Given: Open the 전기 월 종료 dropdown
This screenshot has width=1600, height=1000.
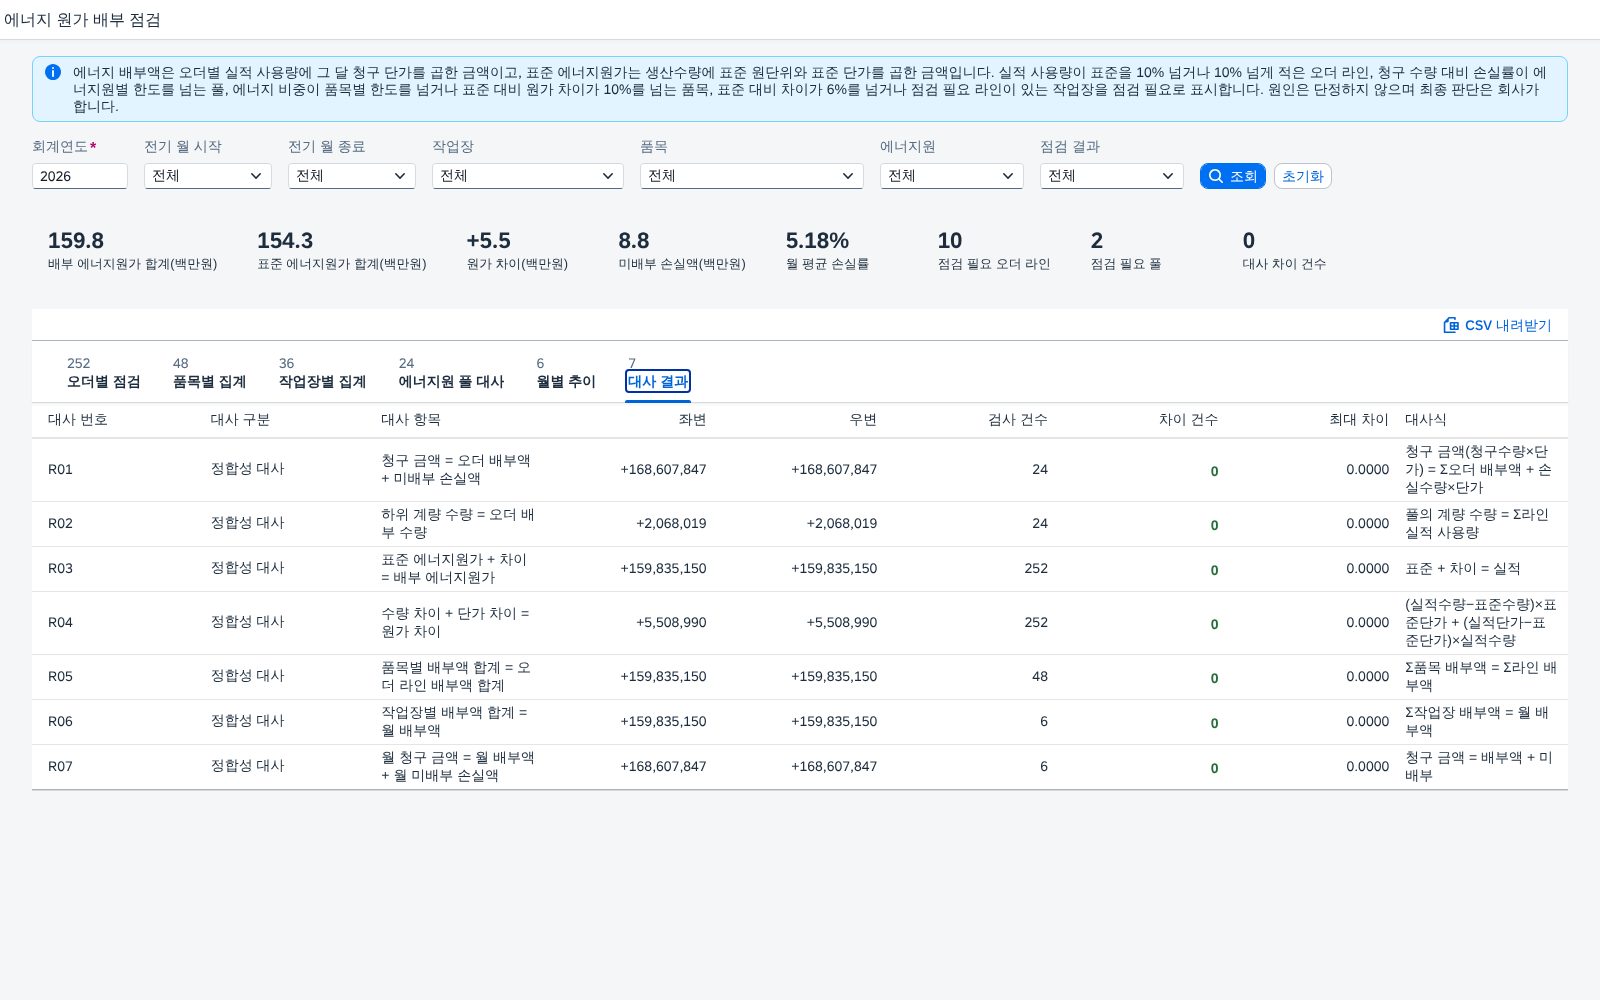Looking at the screenshot, I should click(x=352, y=176).
